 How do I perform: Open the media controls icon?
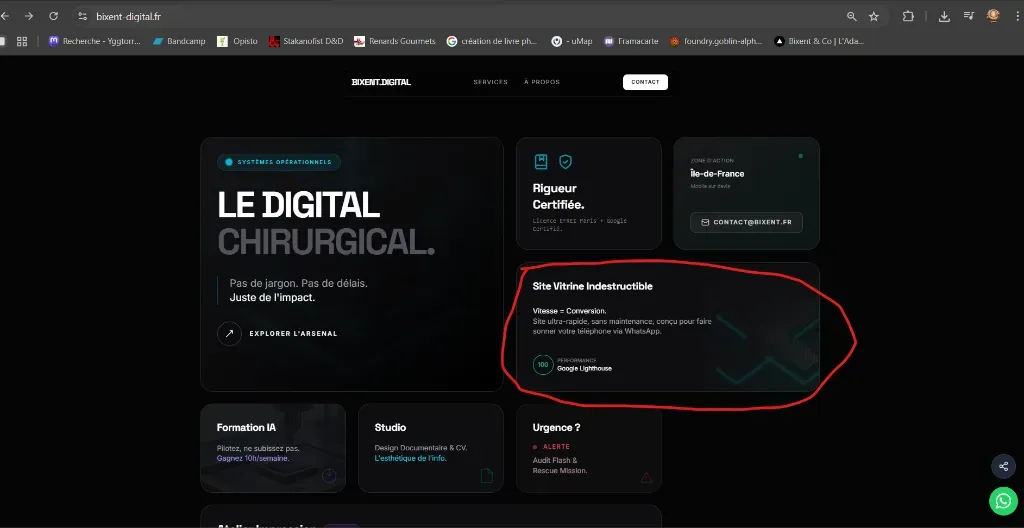point(969,16)
